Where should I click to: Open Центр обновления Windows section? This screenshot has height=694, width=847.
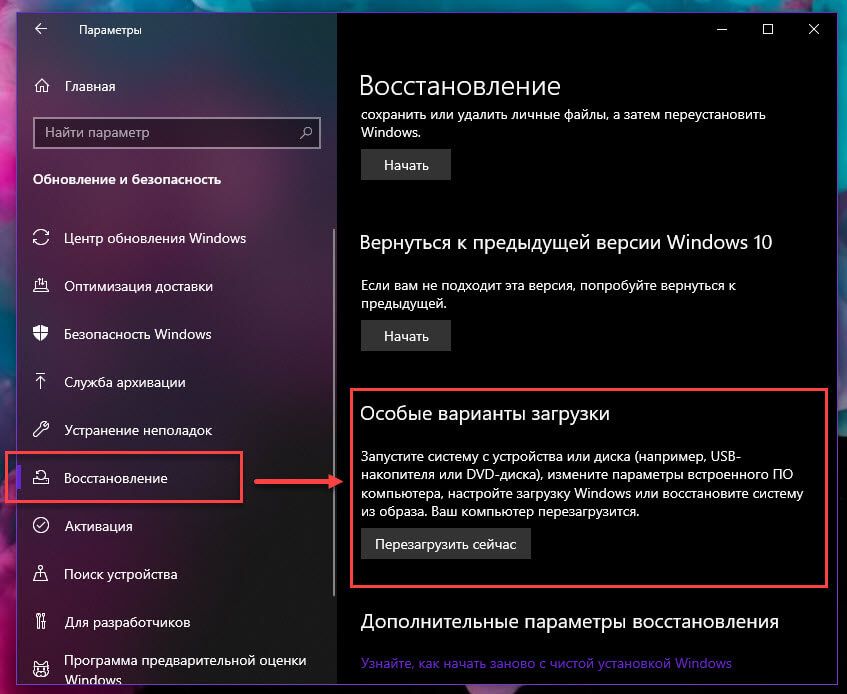click(x=154, y=238)
